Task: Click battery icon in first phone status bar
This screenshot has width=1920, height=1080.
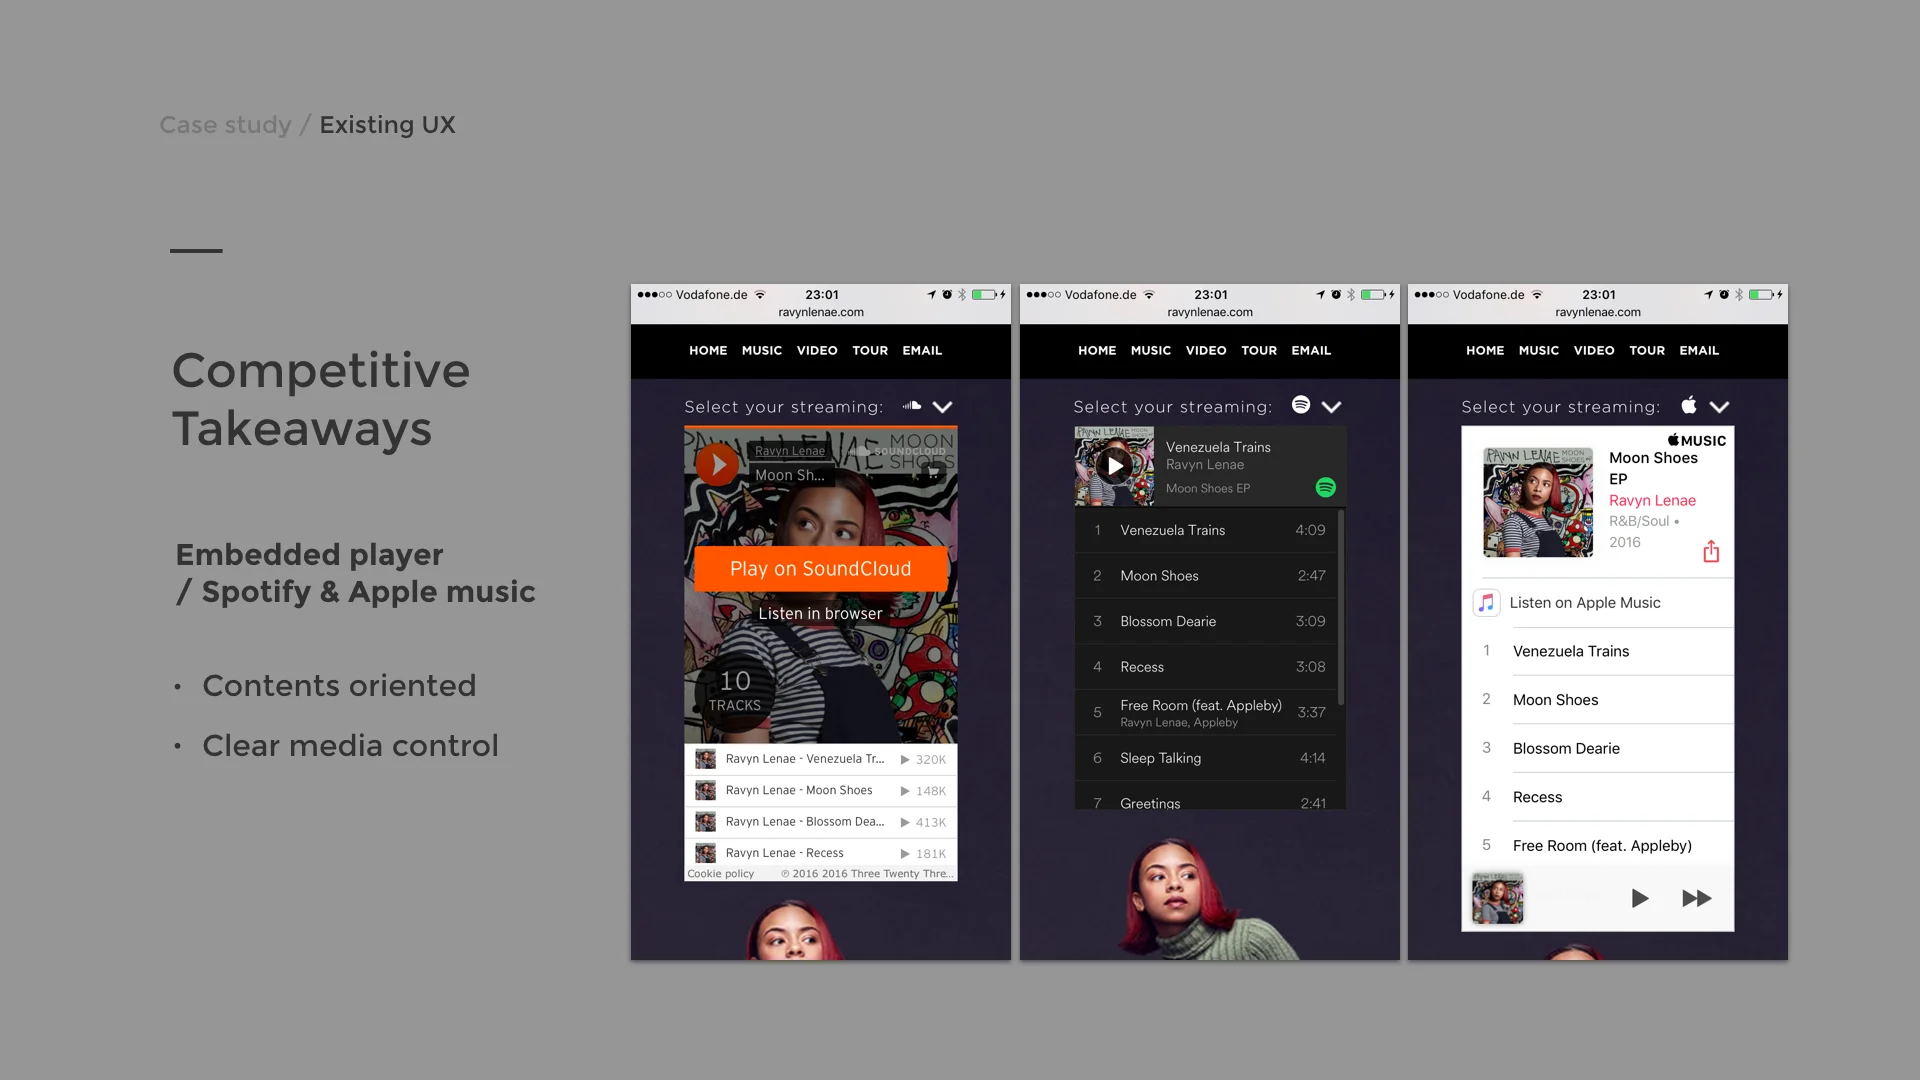Action: (x=985, y=295)
